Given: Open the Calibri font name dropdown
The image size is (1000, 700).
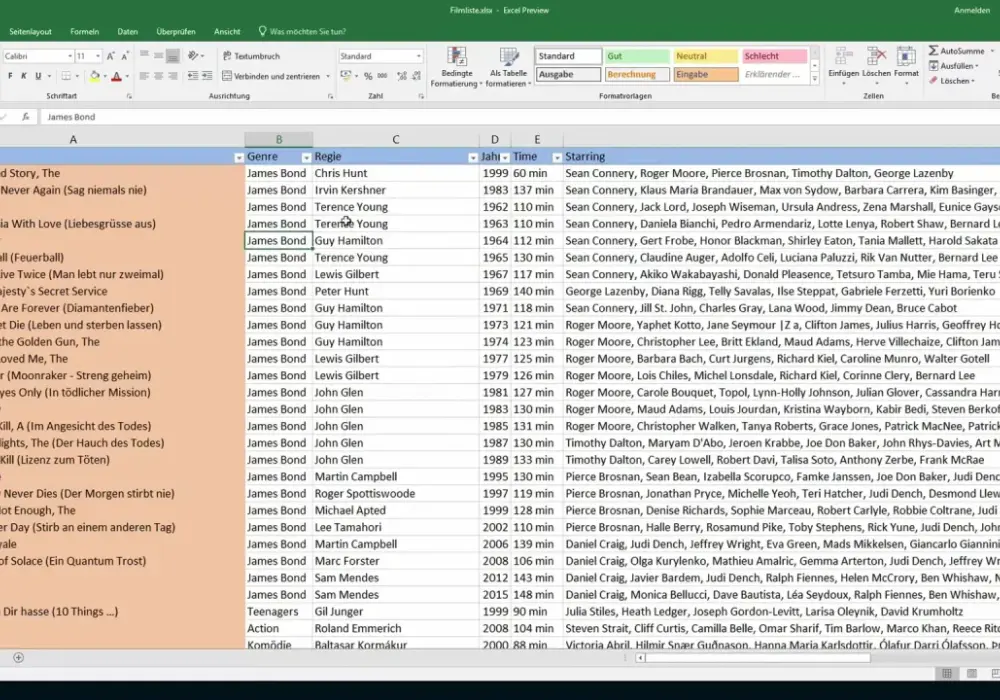Looking at the screenshot, I should click(x=70, y=56).
